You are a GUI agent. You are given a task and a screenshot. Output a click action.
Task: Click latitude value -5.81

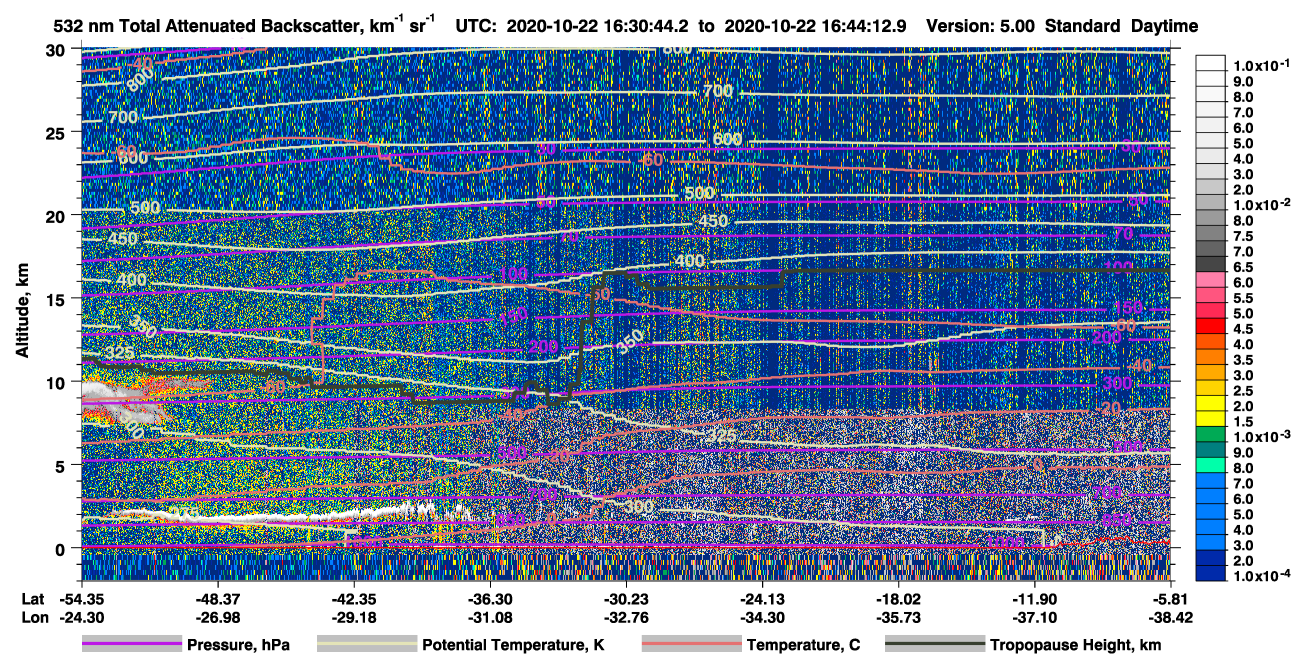coord(1172,600)
